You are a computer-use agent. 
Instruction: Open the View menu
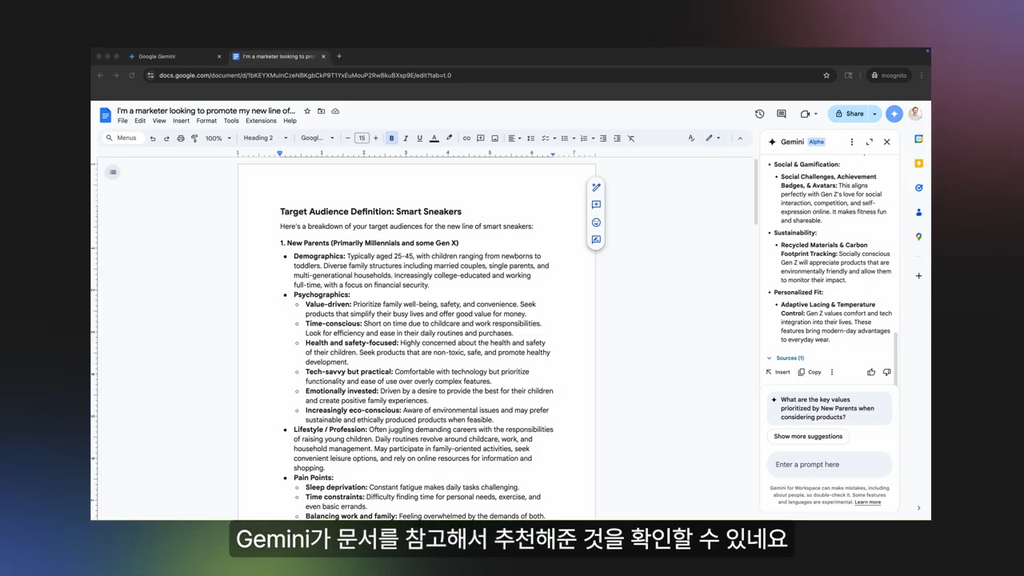[x=159, y=121]
